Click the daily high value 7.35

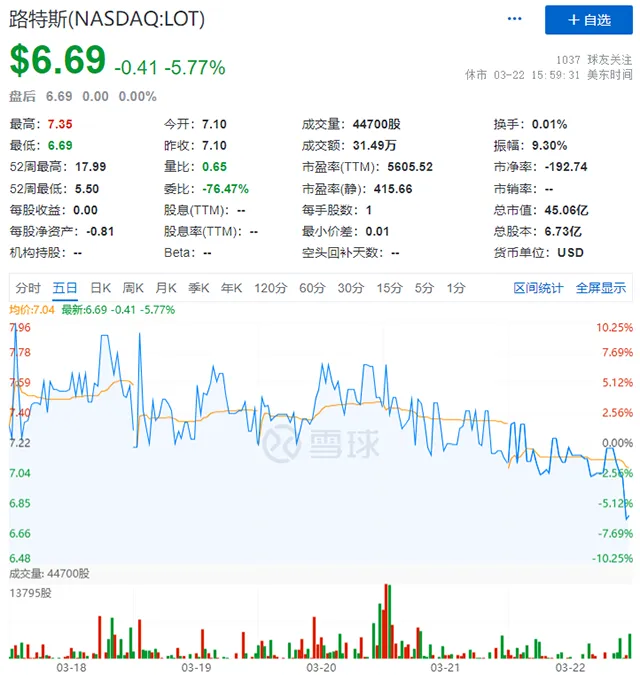coord(60,124)
